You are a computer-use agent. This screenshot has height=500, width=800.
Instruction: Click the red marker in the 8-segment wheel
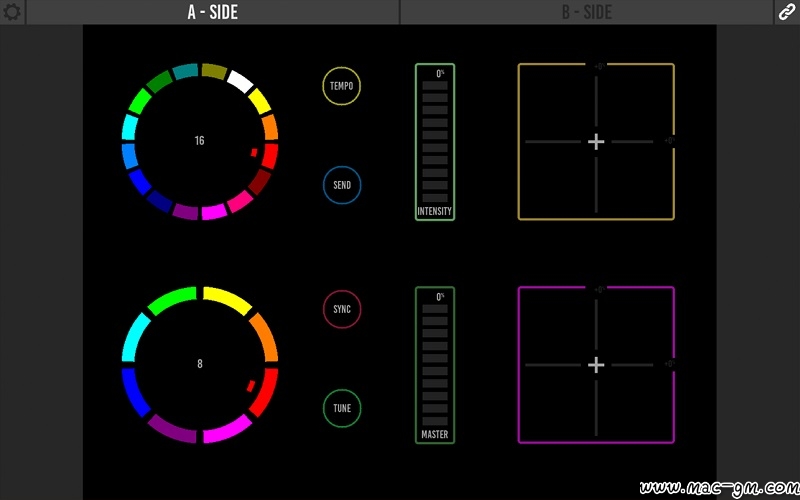(251, 385)
